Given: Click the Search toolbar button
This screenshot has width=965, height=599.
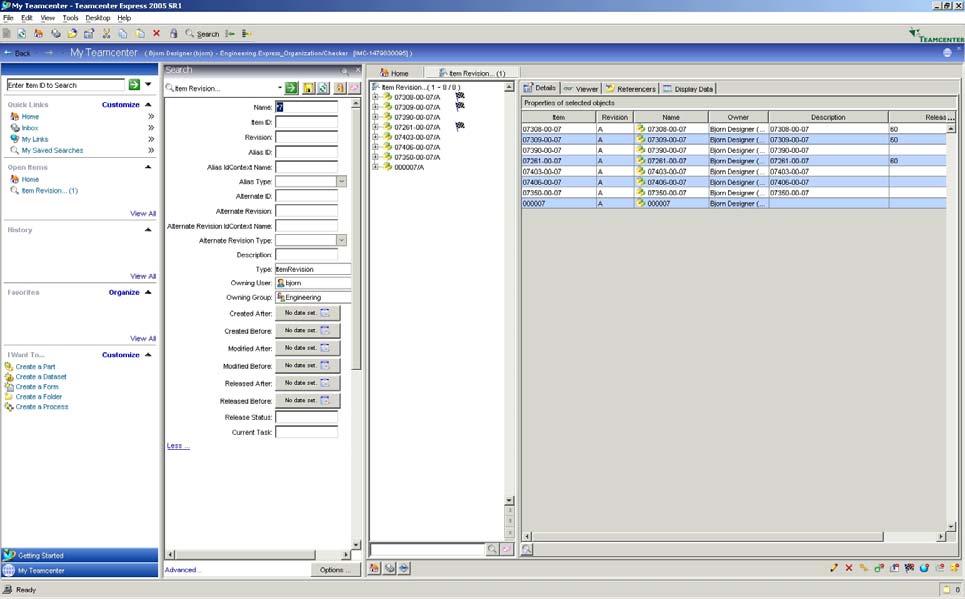Looking at the screenshot, I should click(202, 34).
